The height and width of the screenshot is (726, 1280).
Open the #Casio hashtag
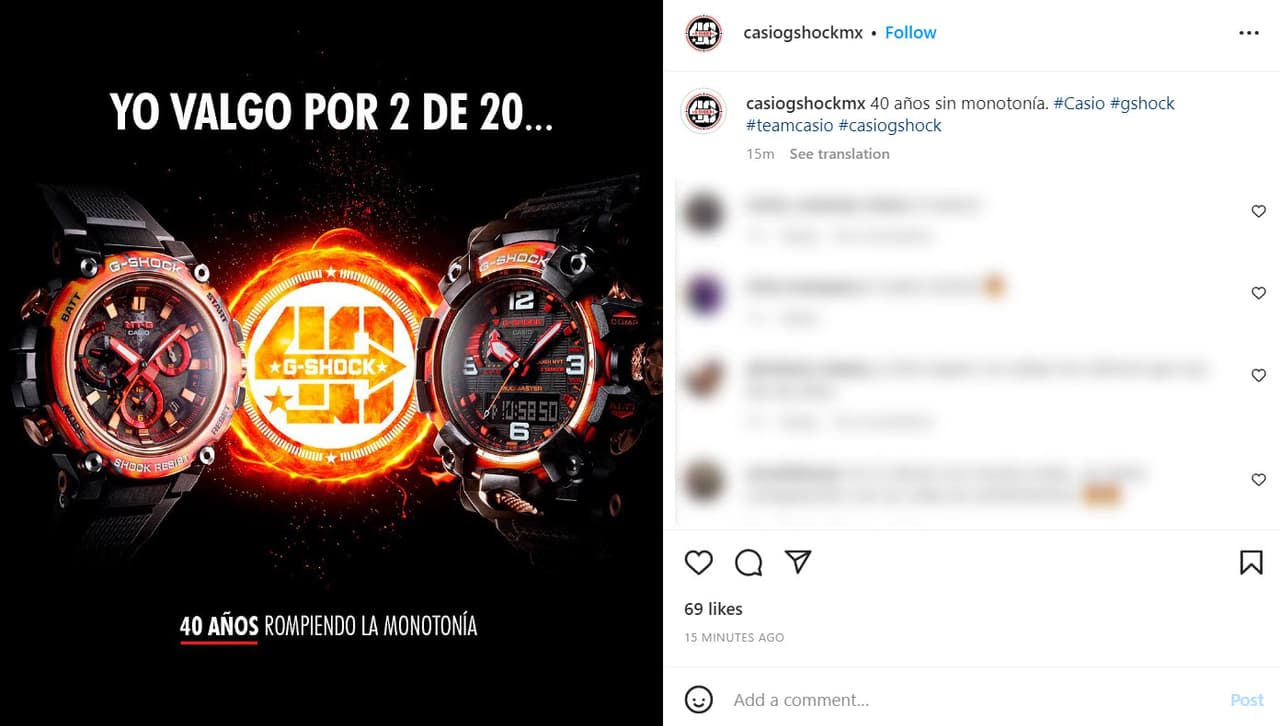(1079, 103)
